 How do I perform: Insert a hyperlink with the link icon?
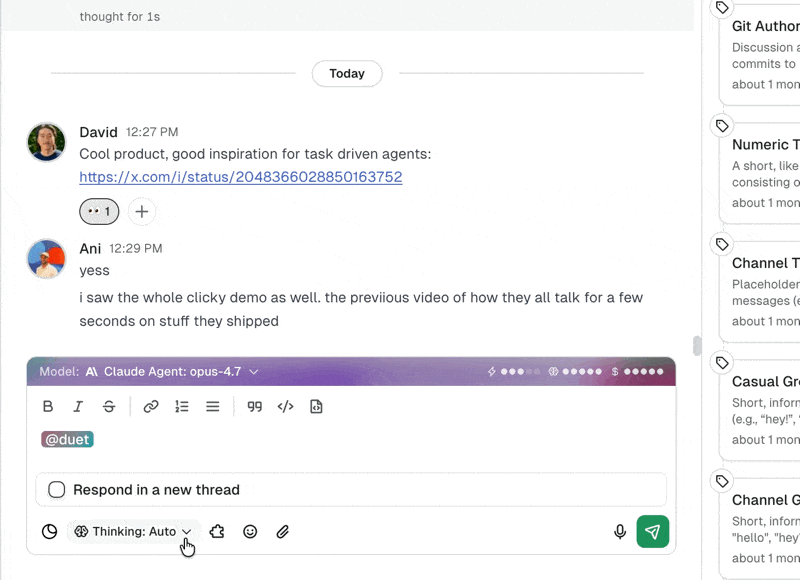[151, 407]
